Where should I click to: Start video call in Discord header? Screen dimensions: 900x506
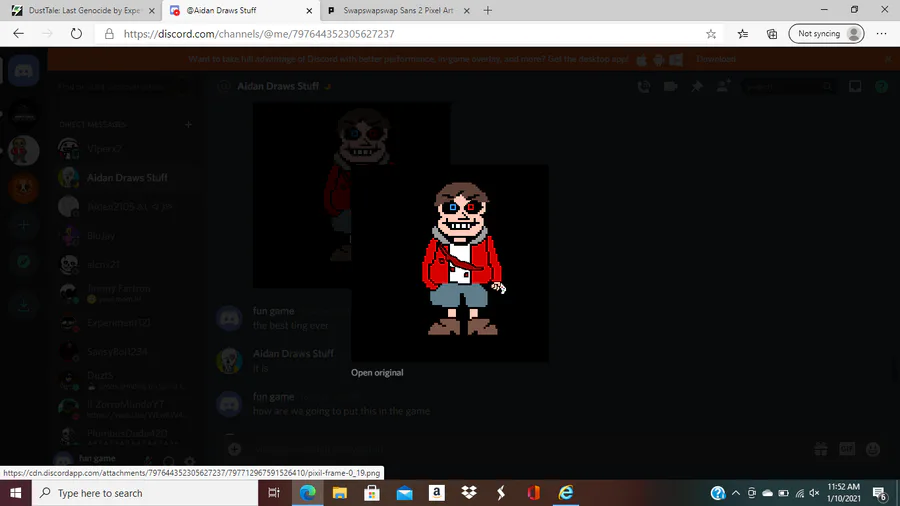[x=670, y=87]
